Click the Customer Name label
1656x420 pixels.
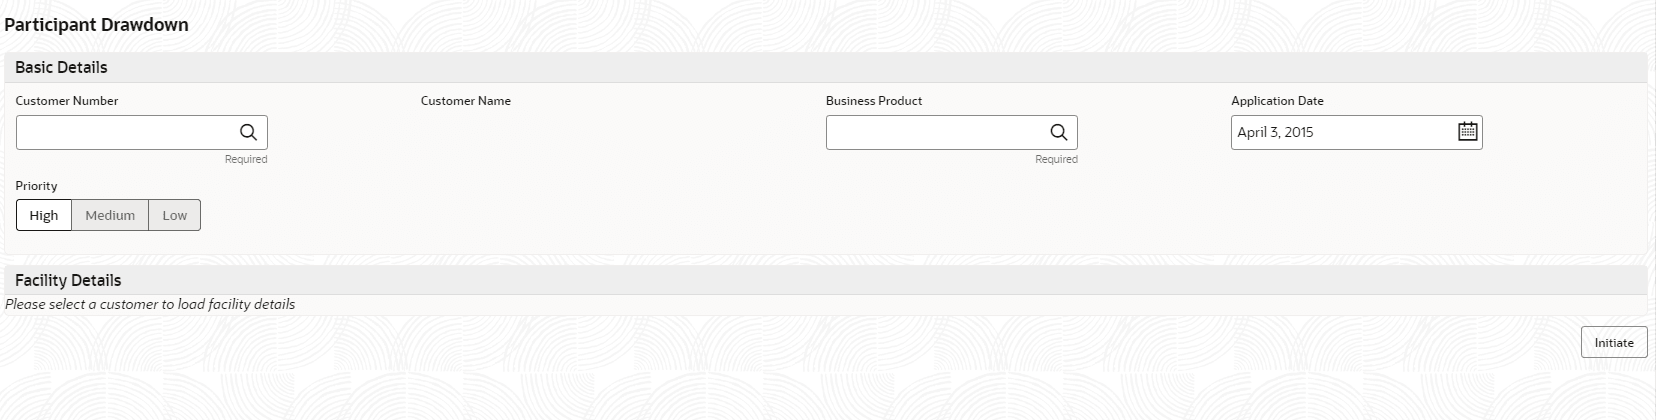click(466, 101)
